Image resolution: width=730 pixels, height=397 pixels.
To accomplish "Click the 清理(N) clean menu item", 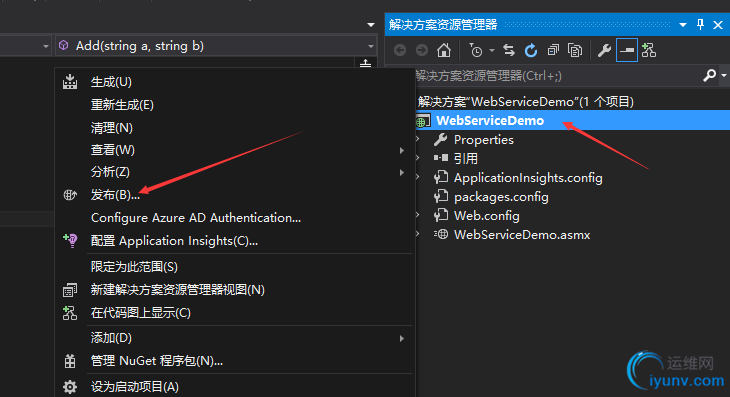I will (x=235, y=128).
